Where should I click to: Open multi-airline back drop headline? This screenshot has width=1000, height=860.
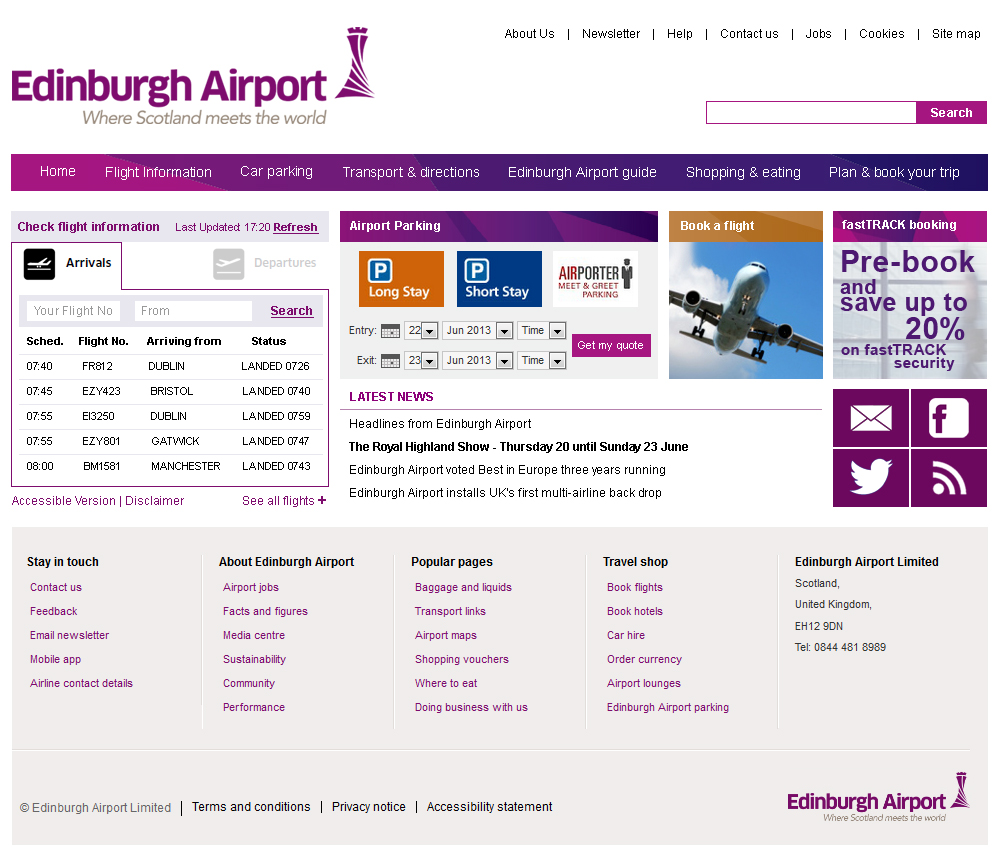505,493
